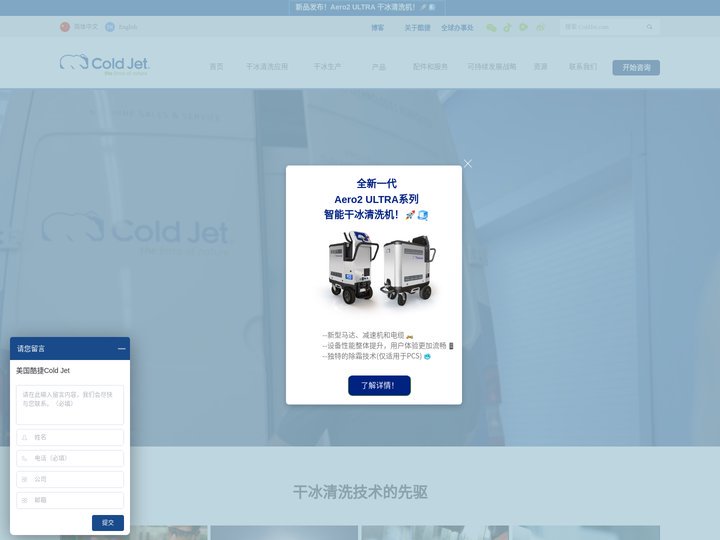Open the 关于酷捷 about link

click(x=417, y=28)
